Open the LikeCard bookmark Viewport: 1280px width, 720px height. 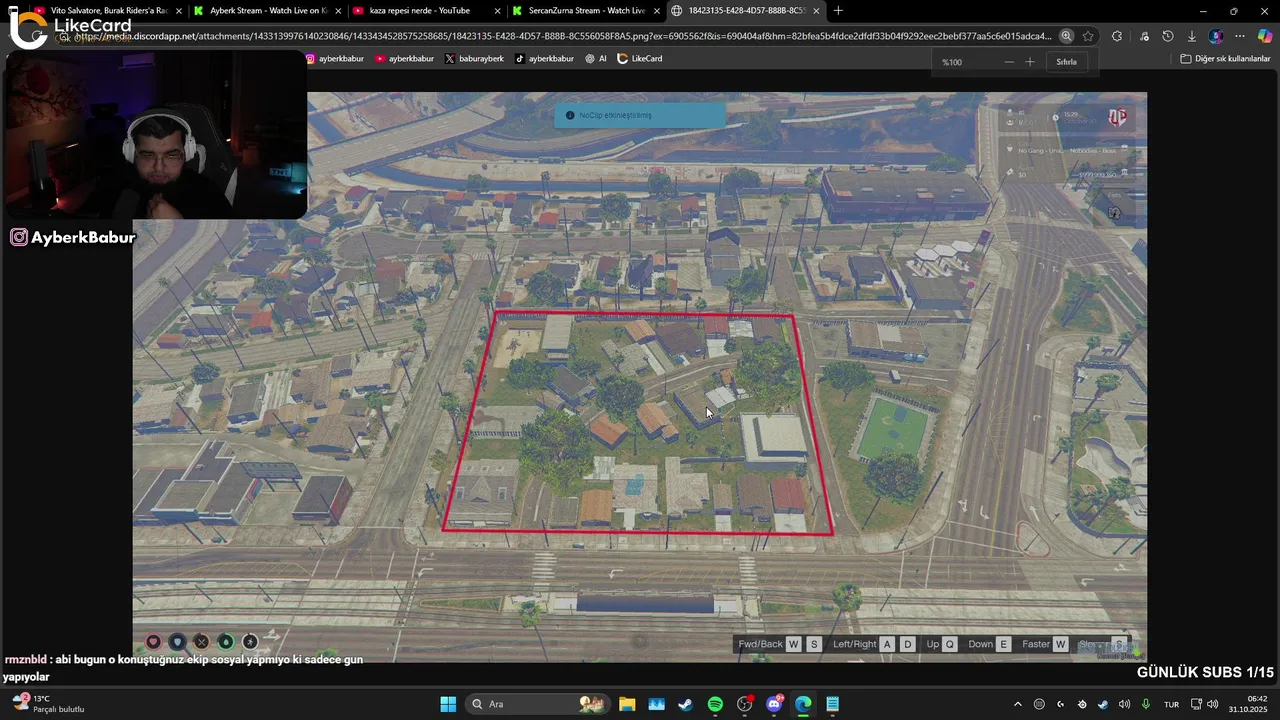coord(640,59)
